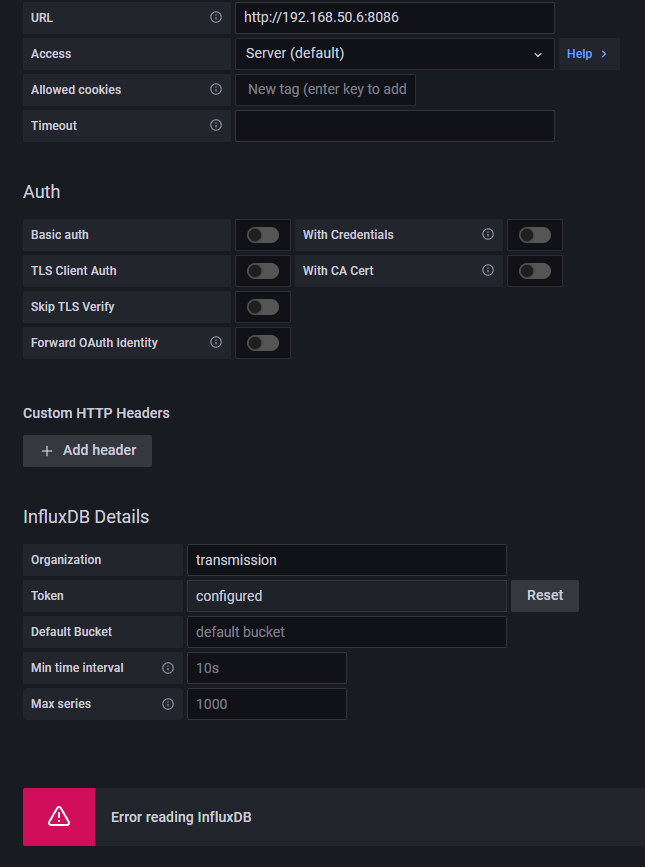The image size is (645, 867).
Task: Click the info icon next to URL
Action: coord(216,17)
